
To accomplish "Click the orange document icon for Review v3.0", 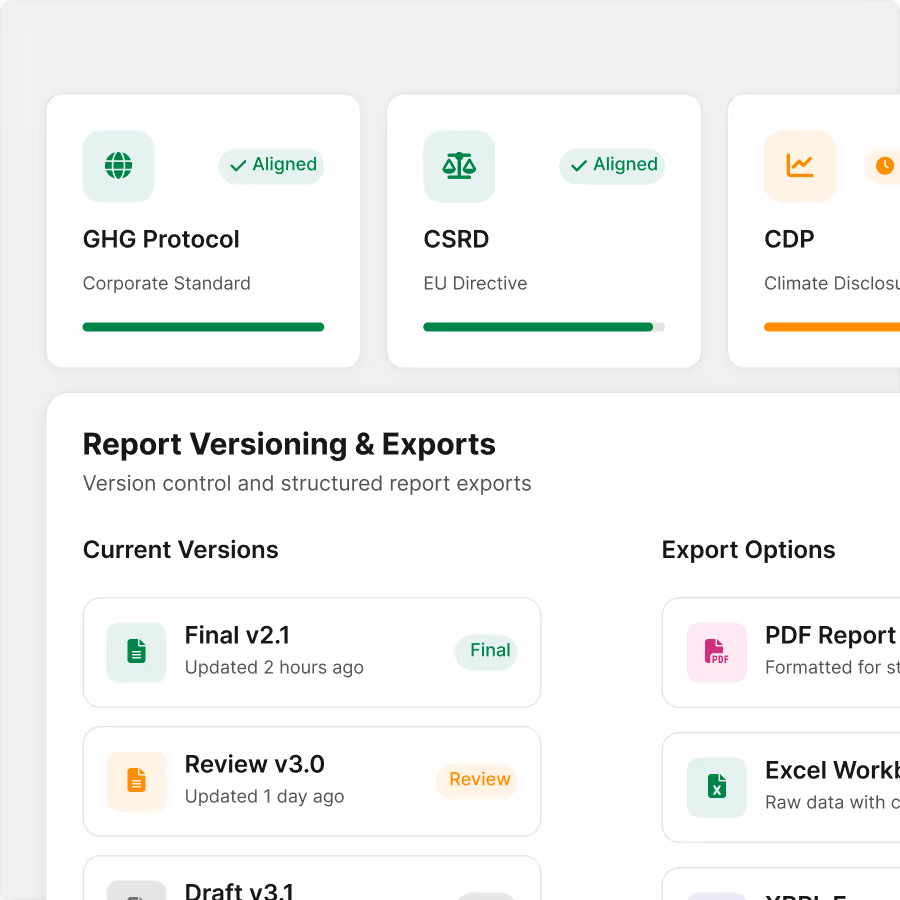I will (x=136, y=781).
